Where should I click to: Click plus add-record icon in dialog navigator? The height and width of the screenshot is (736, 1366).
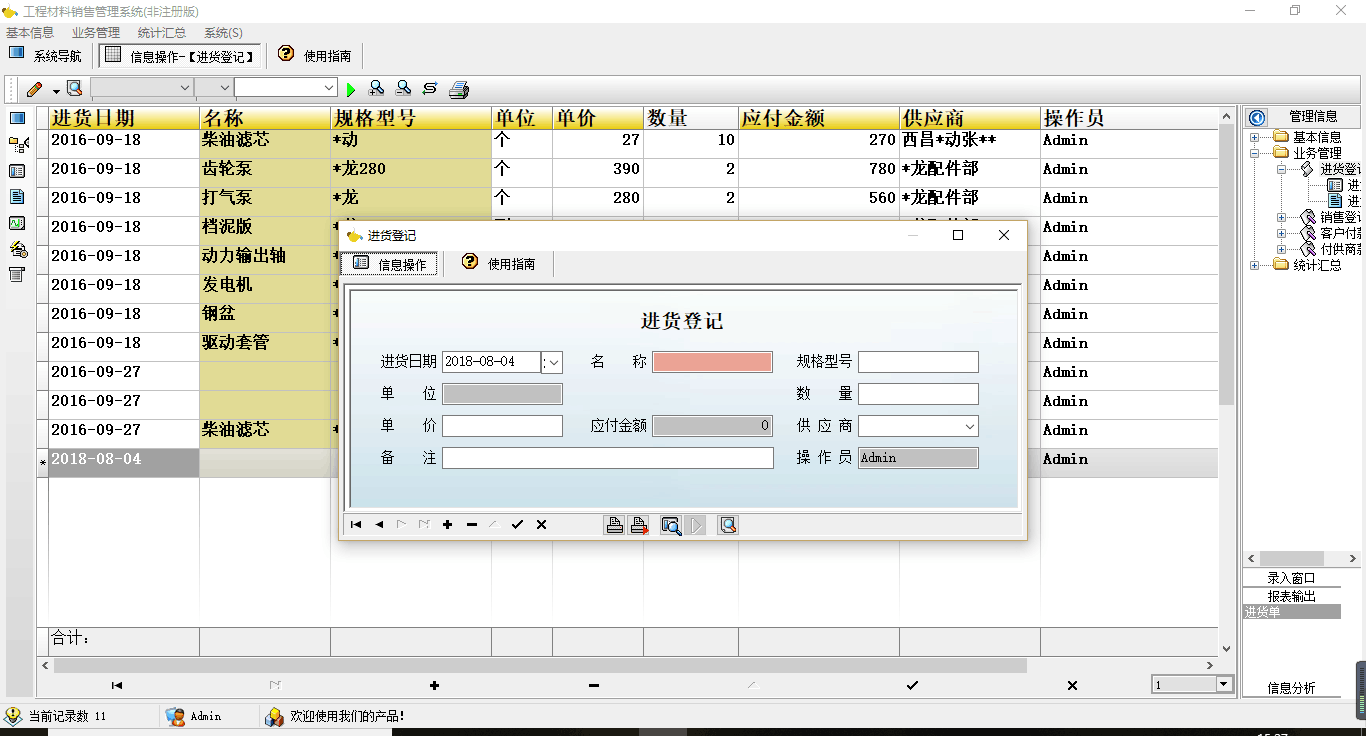tap(447, 525)
